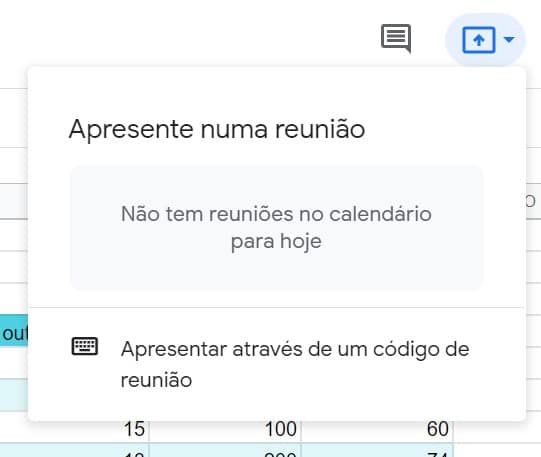Image resolution: width=541 pixels, height=457 pixels.
Task: Select the cut-off cell below 15
Action: (75, 450)
